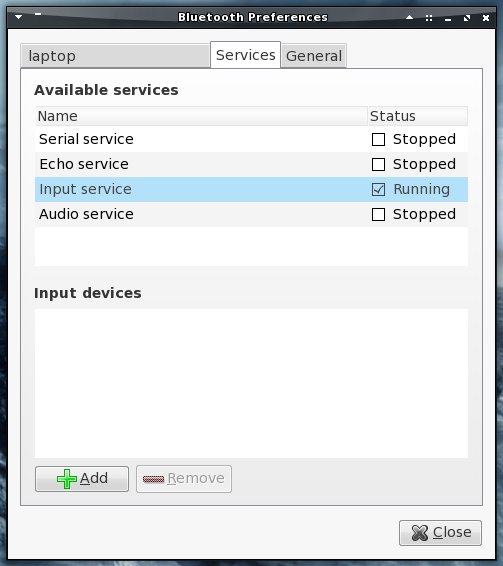Image resolution: width=503 pixels, height=566 pixels.
Task: Maximize the Bluetooth Preferences window
Action: point(467,18)
